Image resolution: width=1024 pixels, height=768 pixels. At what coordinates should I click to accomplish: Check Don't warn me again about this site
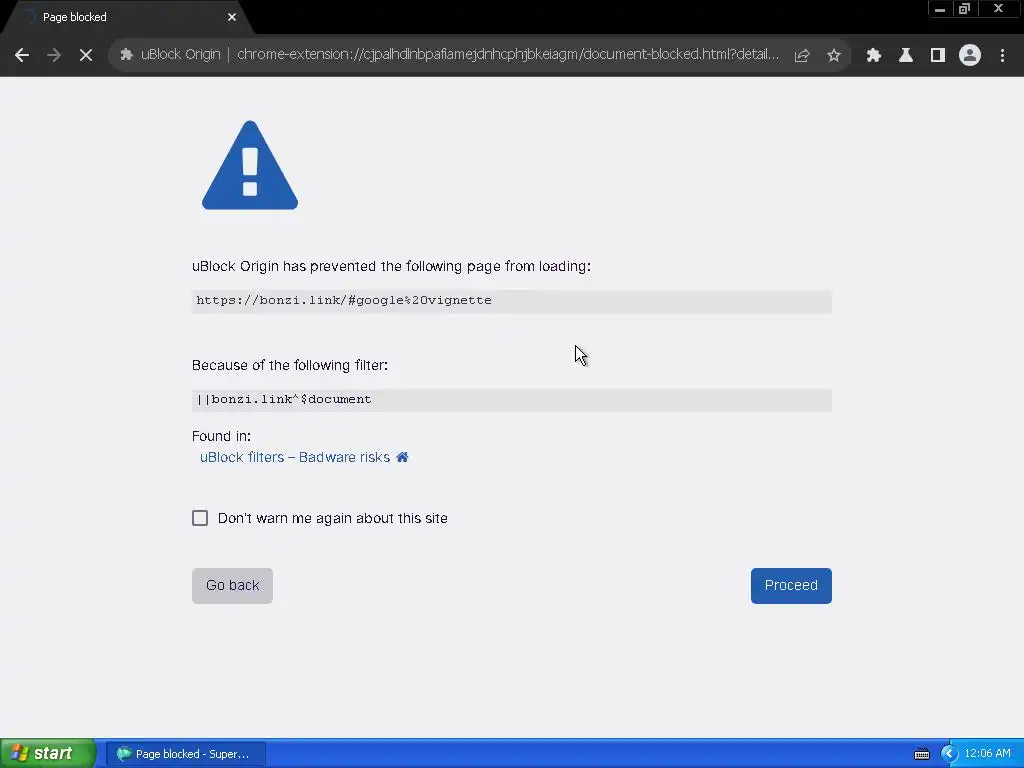point(200,518)
